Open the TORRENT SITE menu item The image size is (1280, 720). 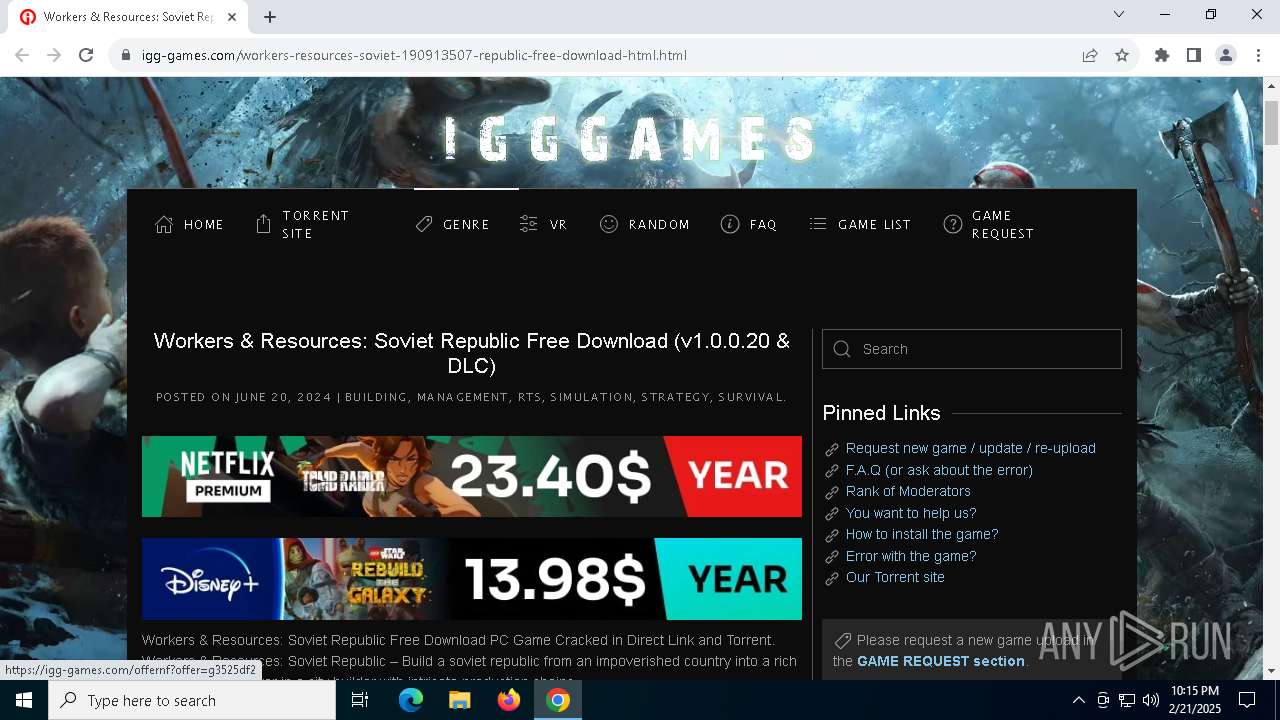click(x=303, y=224)
